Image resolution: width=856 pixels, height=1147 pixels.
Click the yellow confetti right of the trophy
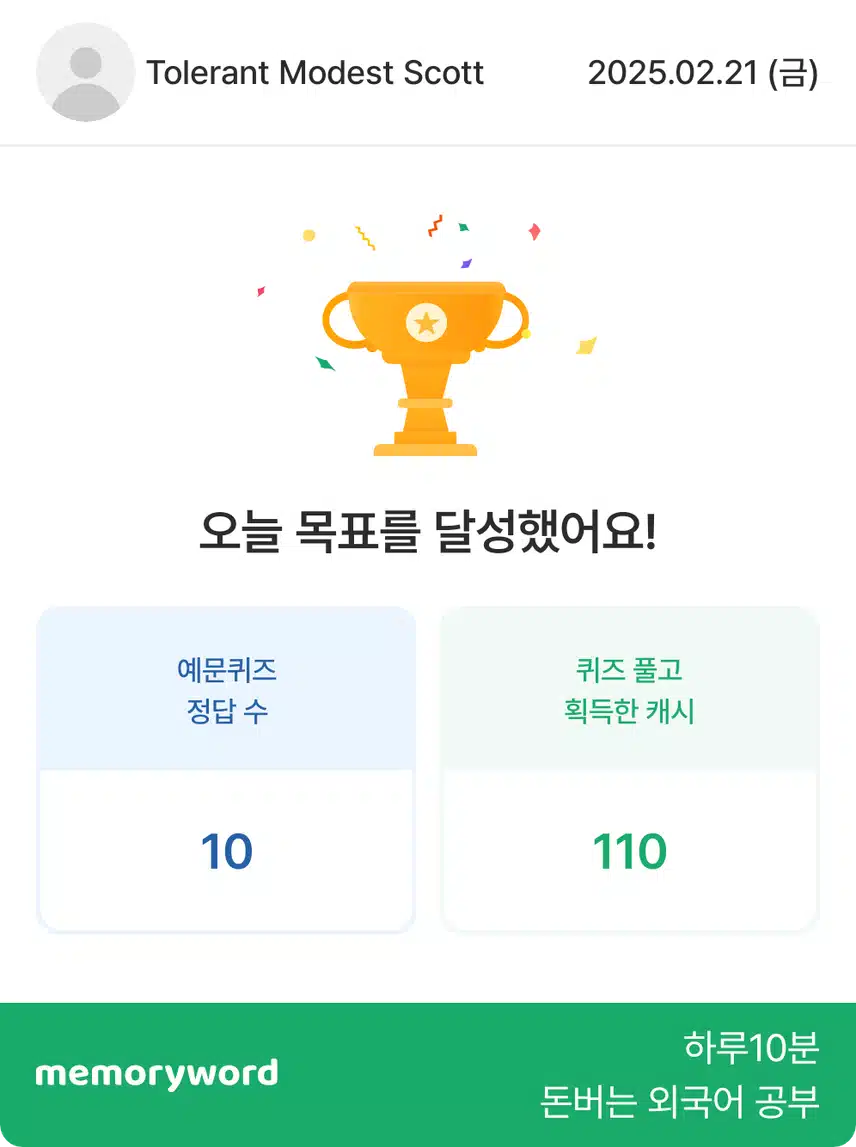pos(587,345)
